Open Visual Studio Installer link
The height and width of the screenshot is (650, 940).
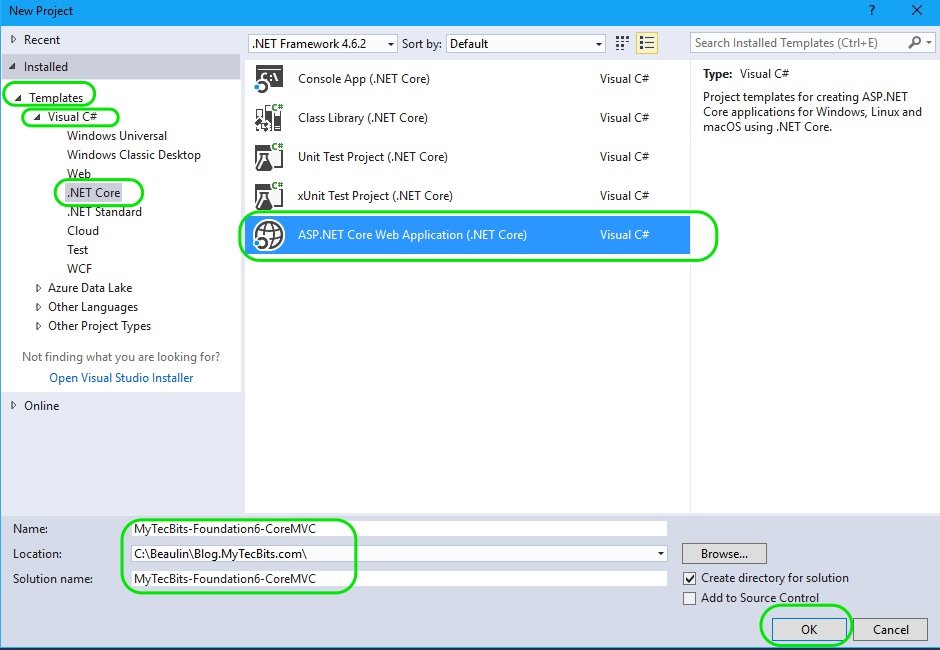121,378
